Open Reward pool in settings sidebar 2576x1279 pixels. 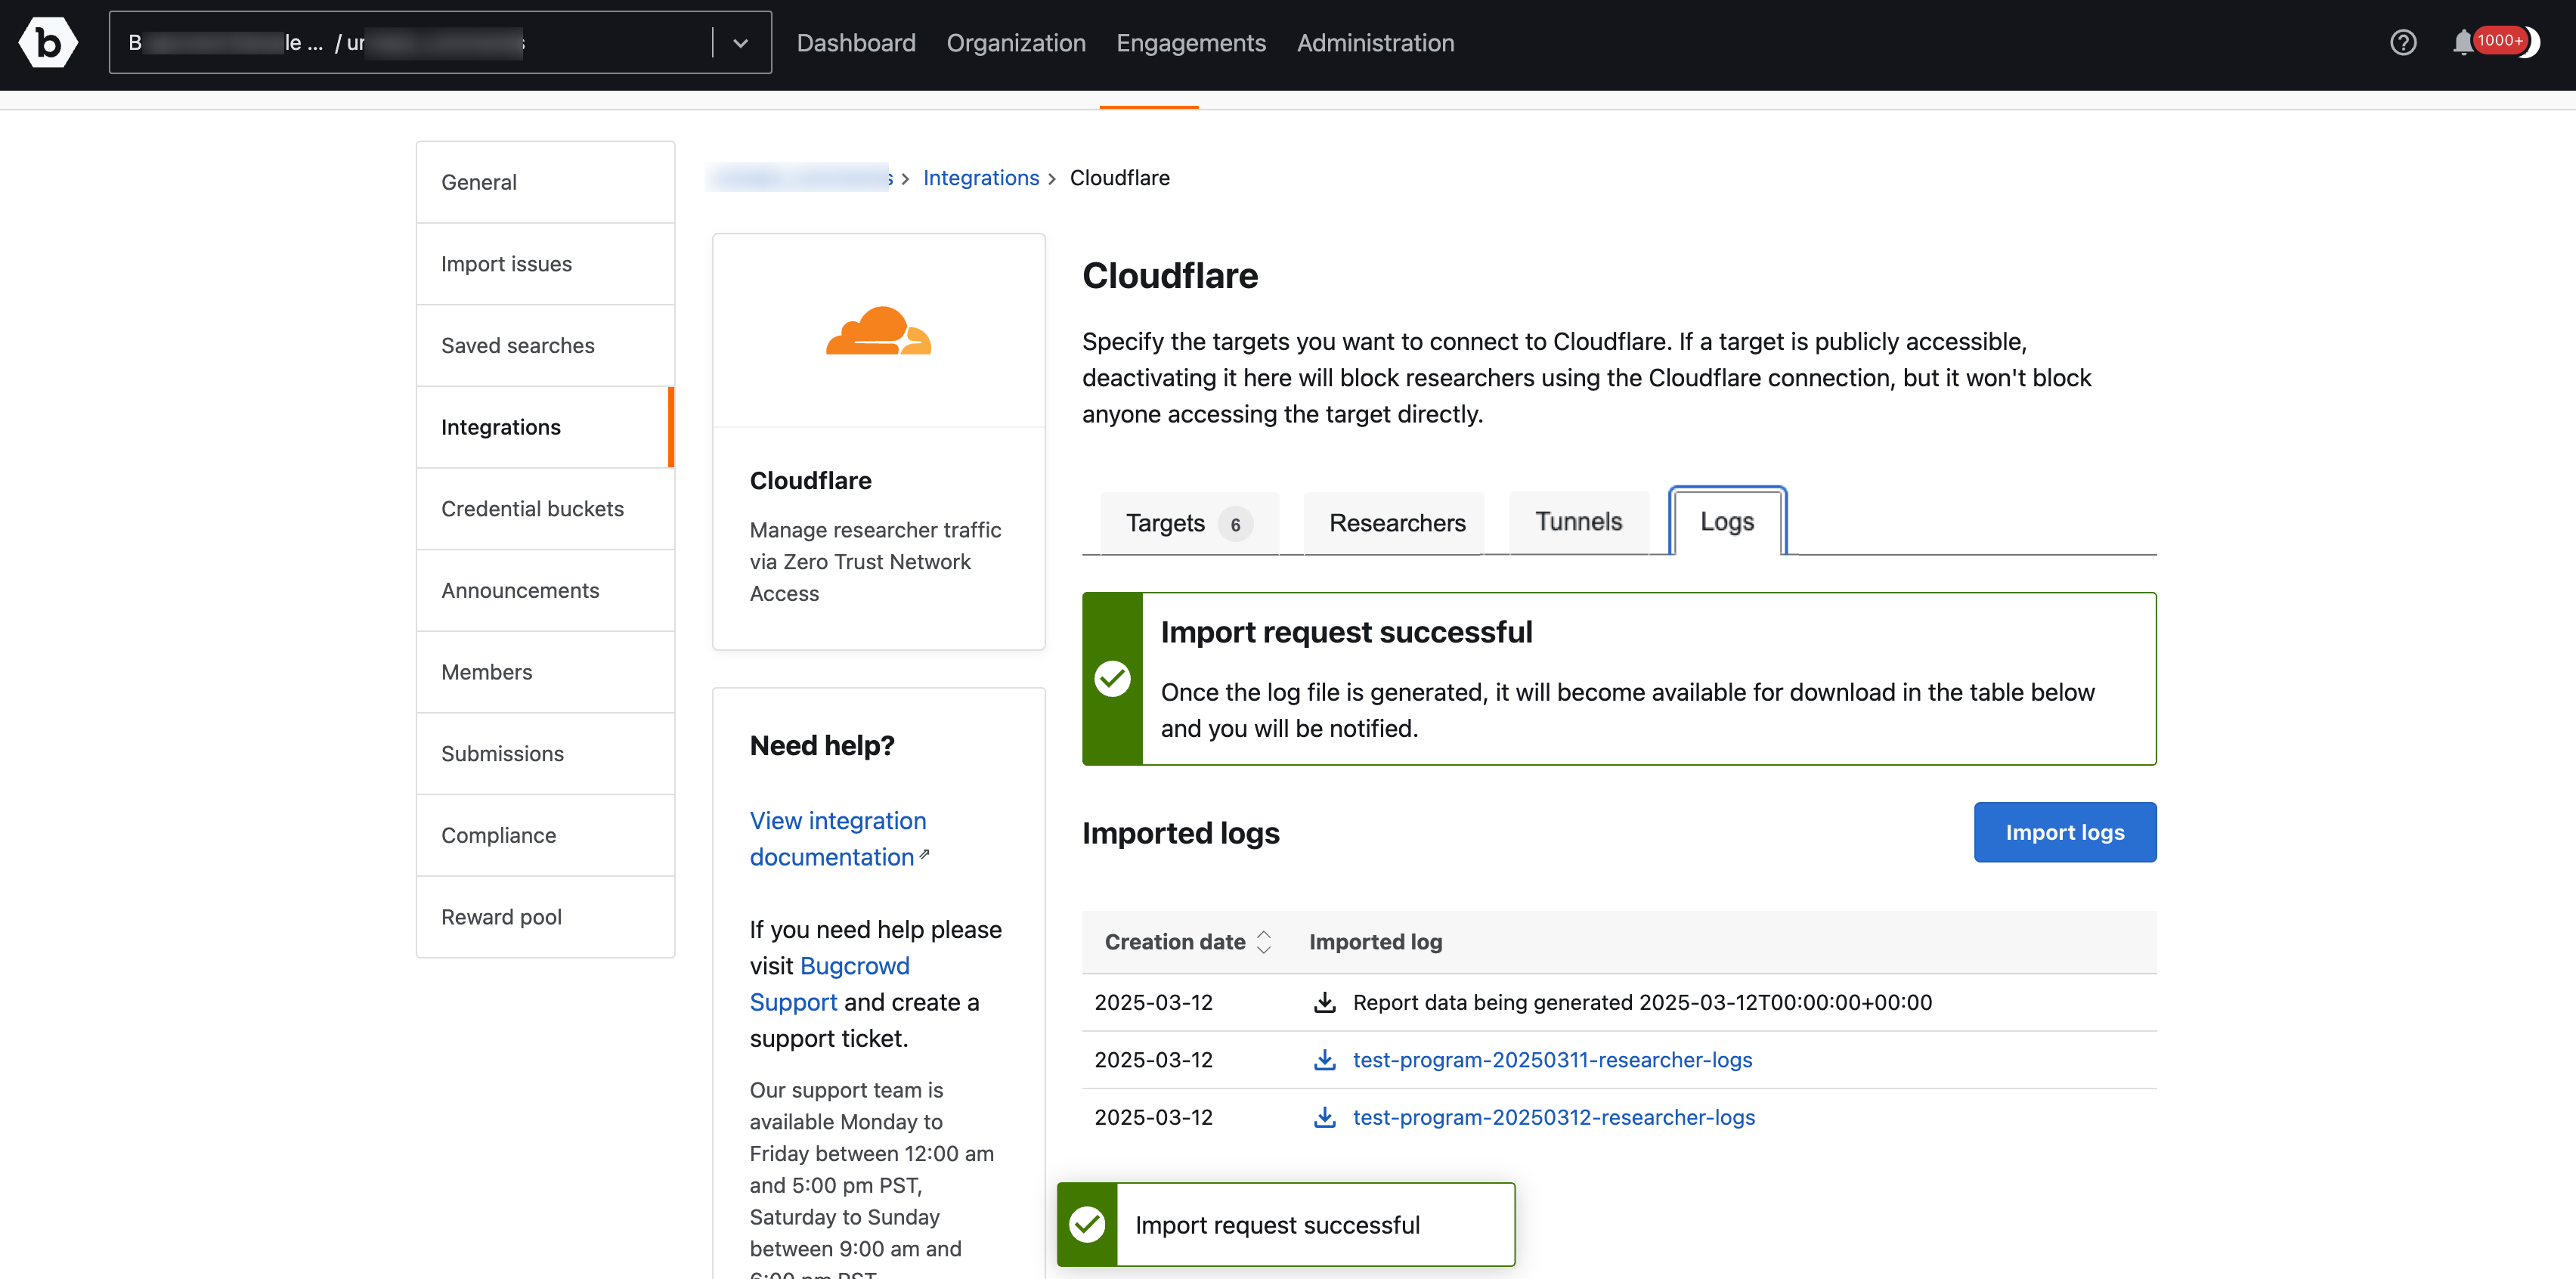(x=546, y=917)
